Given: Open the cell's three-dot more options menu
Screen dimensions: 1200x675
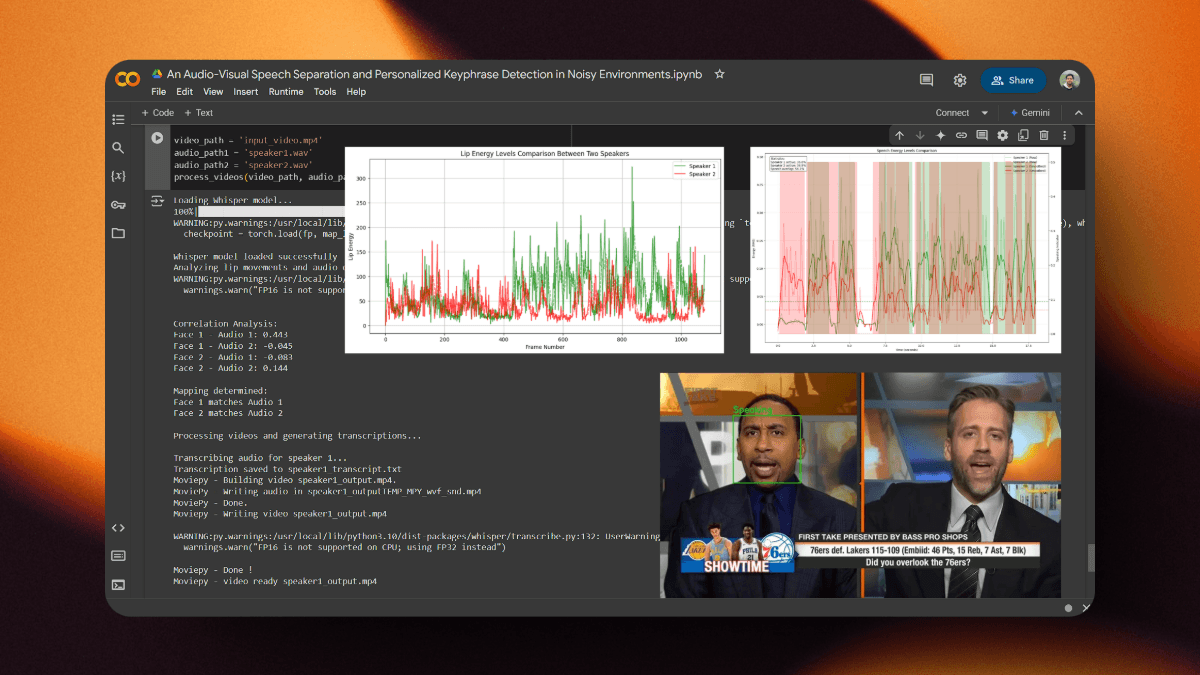Looking at the screenshot, I should (x=1065, y=135).
